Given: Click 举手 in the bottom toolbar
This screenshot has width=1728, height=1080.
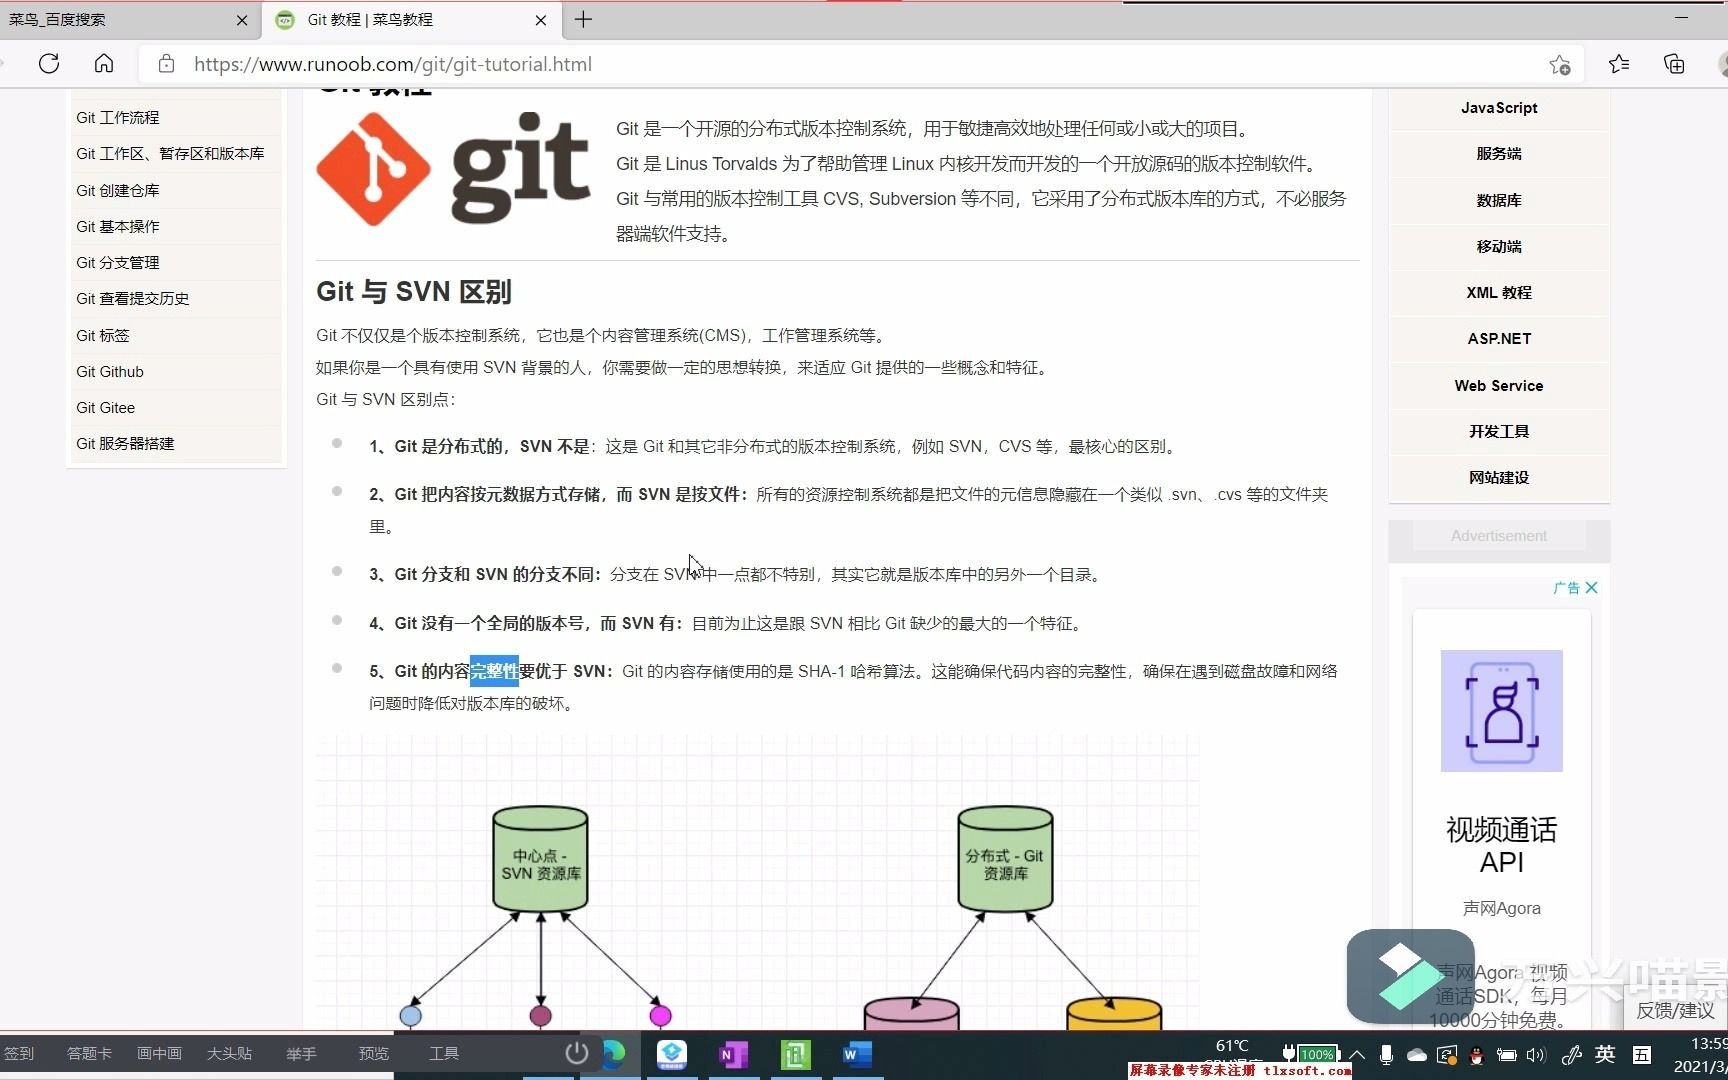Looking at the screenshot, I should tap(301, 1053).
